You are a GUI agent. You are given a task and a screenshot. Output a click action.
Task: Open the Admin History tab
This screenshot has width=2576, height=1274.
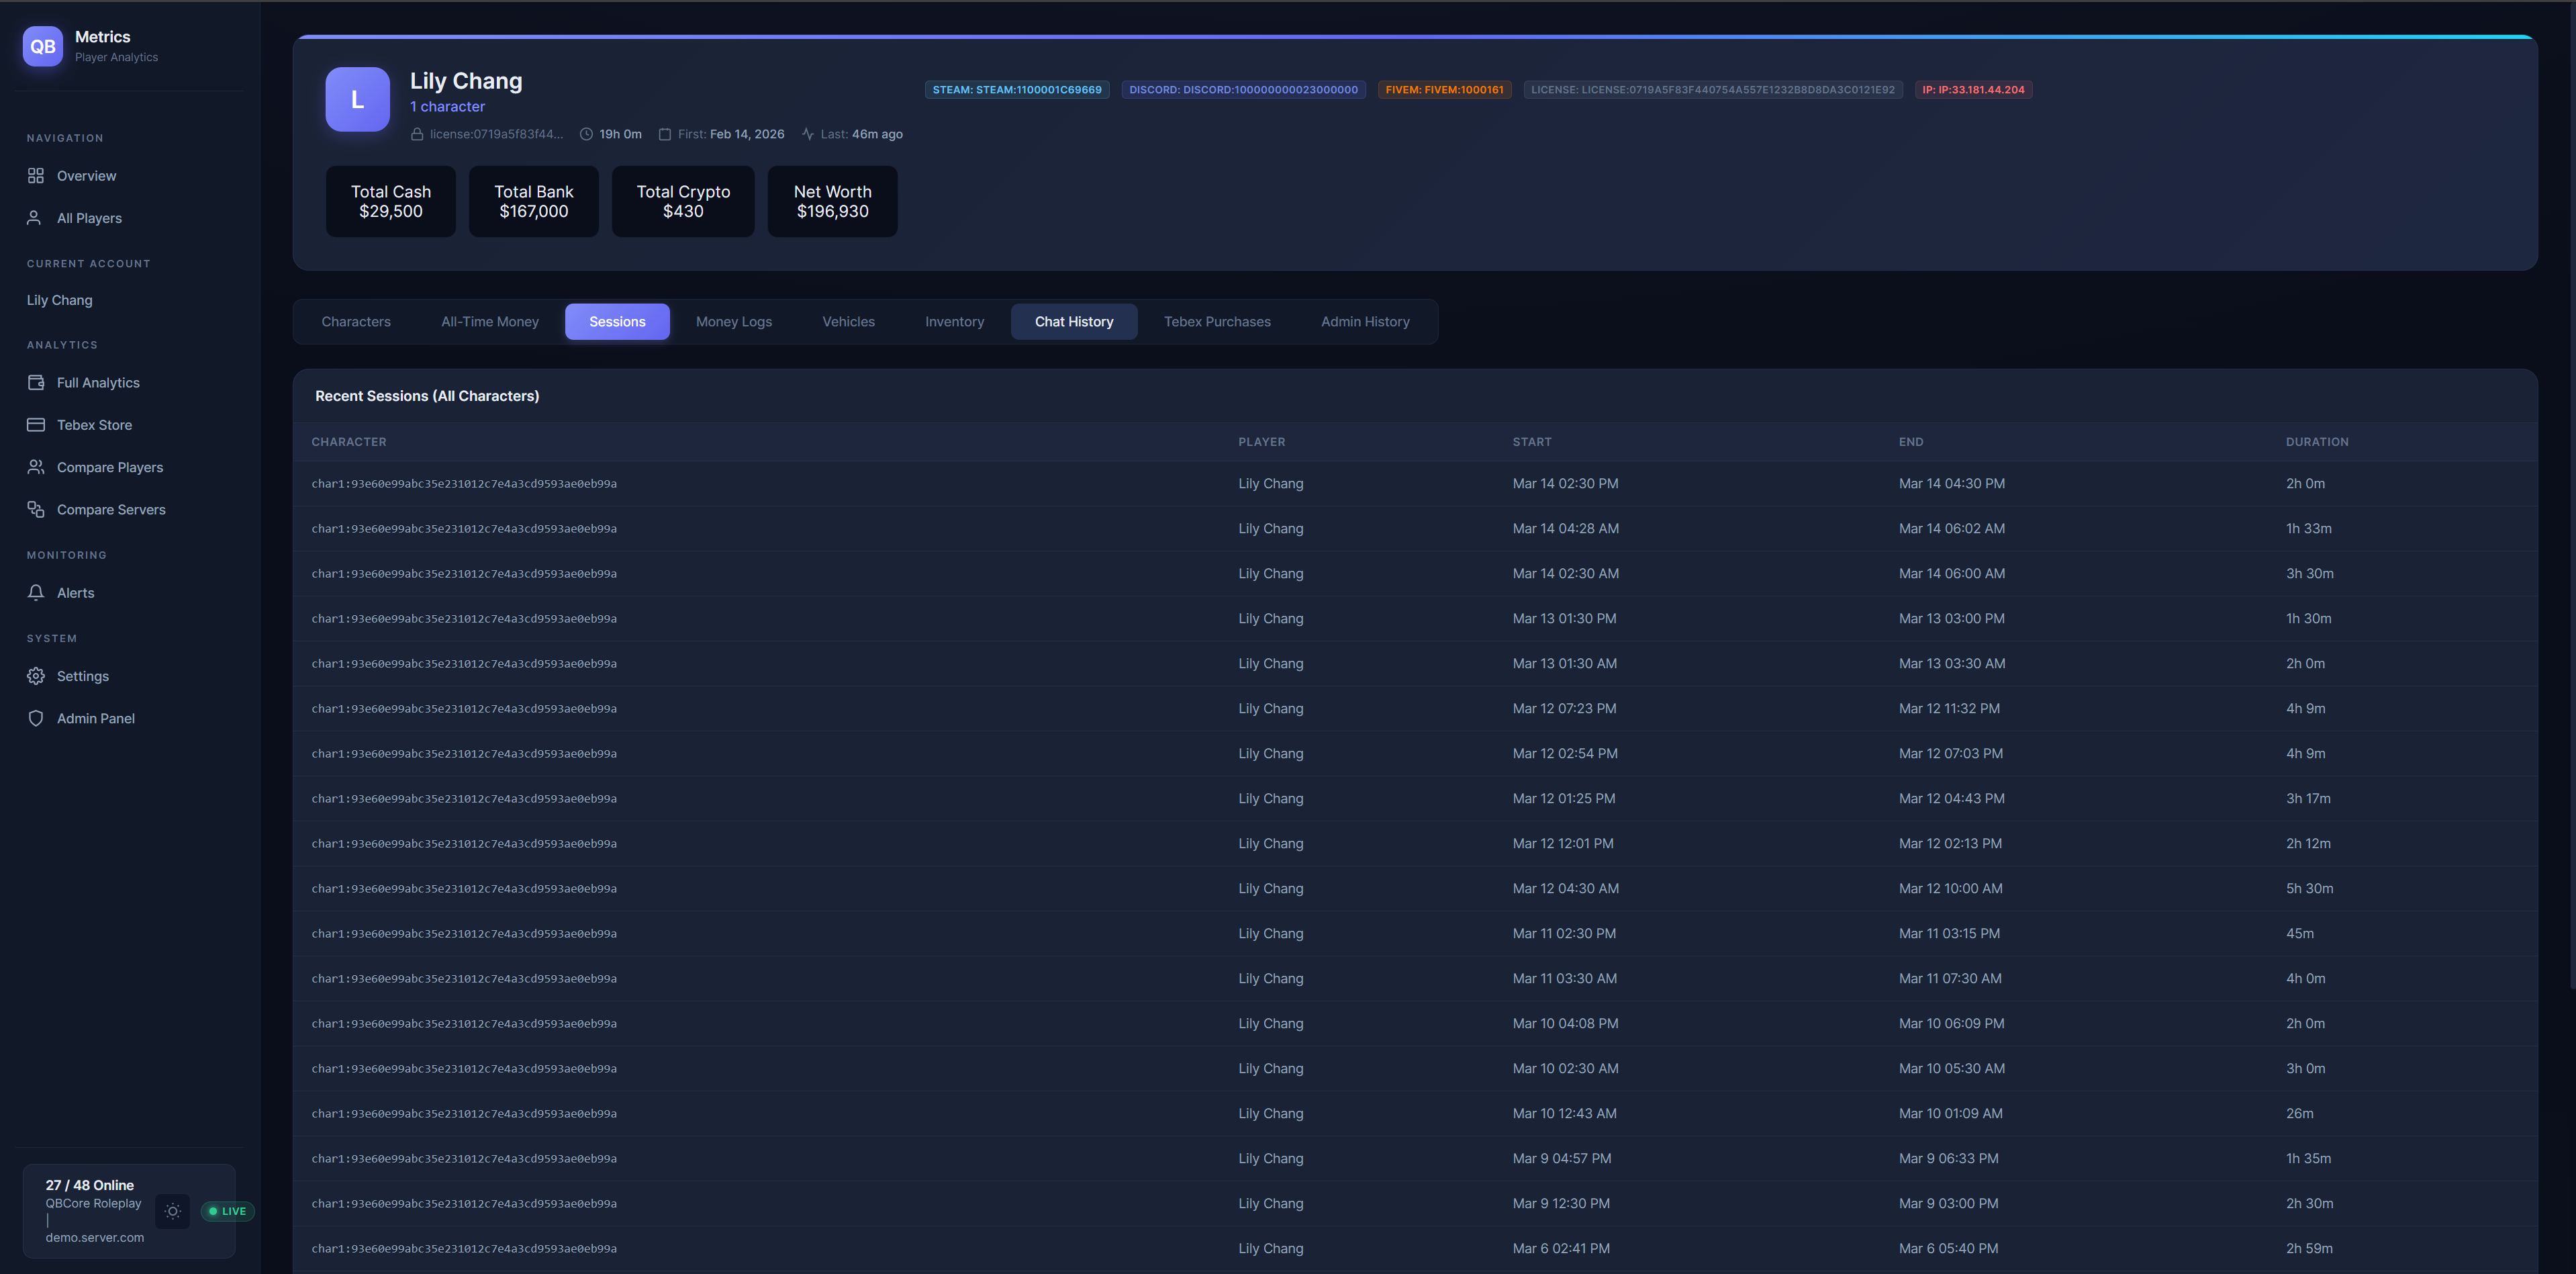point(1364,322)
